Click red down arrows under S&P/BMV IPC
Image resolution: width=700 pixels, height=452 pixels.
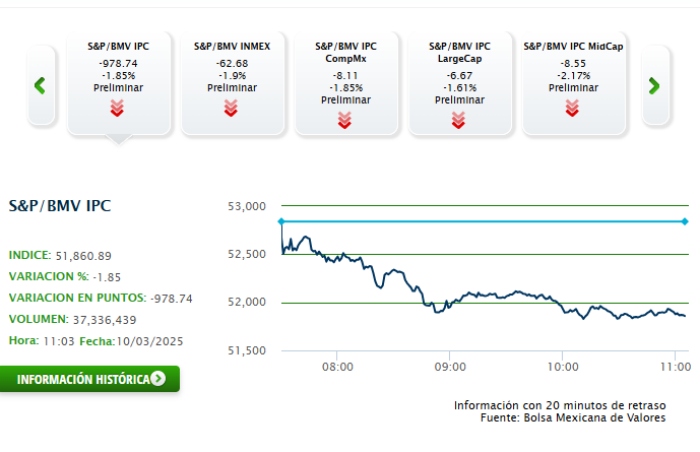click(118, 108)
